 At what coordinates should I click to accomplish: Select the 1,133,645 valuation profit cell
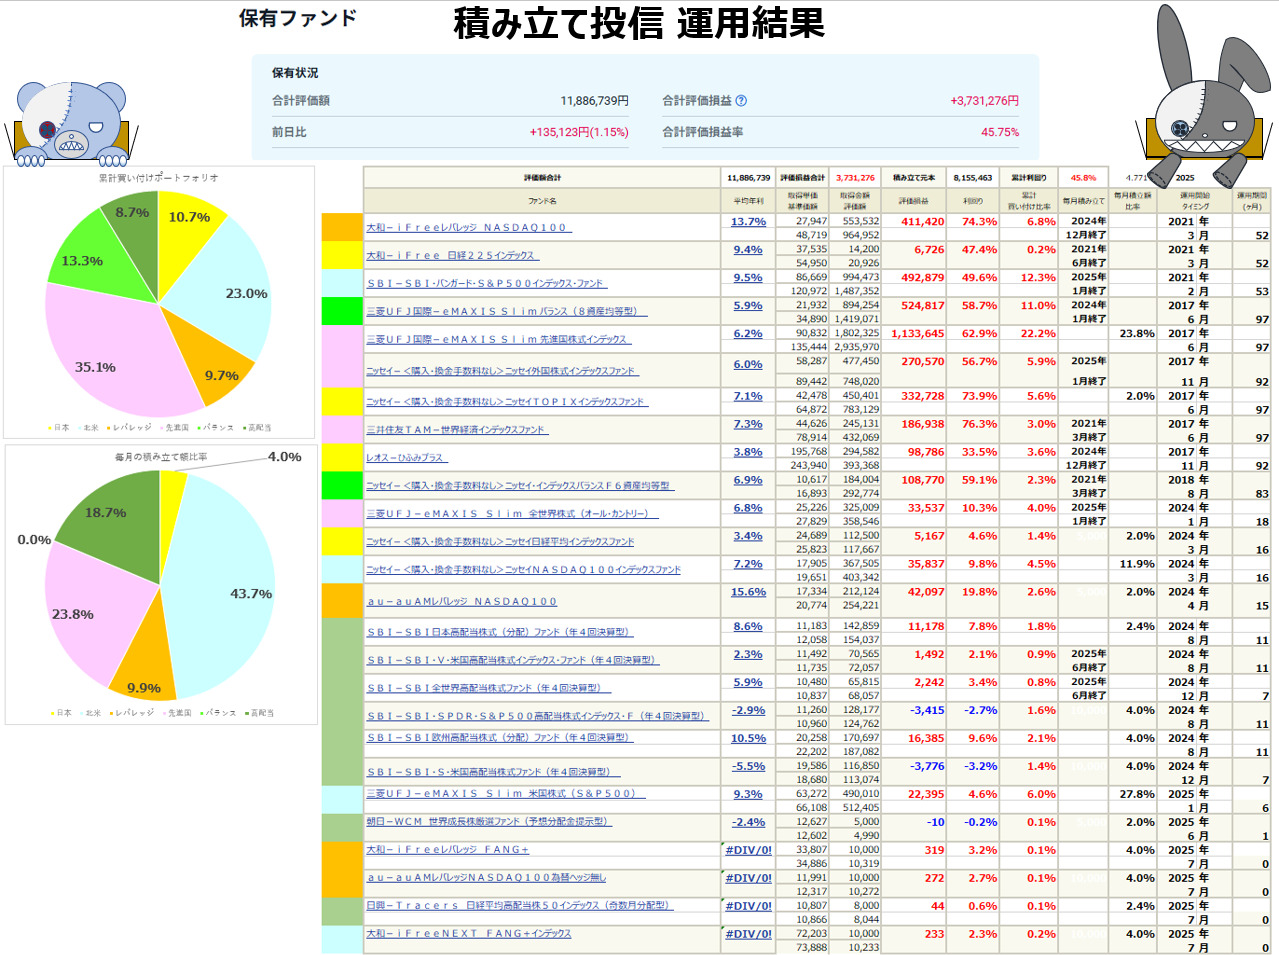(x=914, y=334)
